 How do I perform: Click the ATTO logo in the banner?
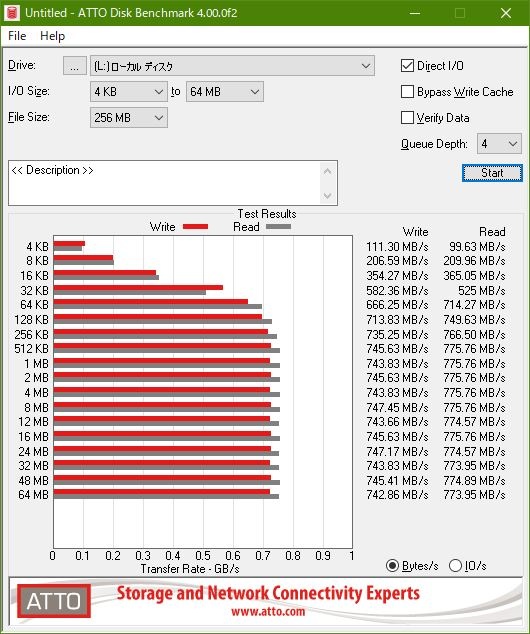(54, 601)
